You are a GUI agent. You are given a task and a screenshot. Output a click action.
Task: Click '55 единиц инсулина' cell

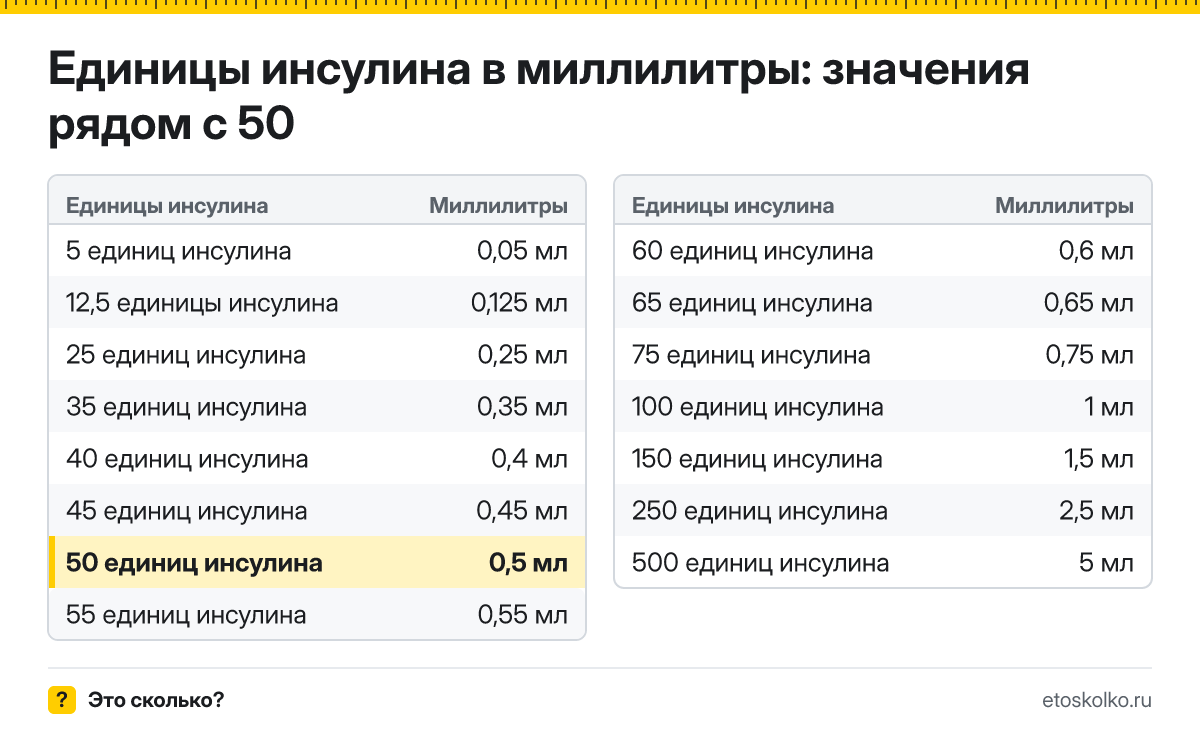pos(186,615)
